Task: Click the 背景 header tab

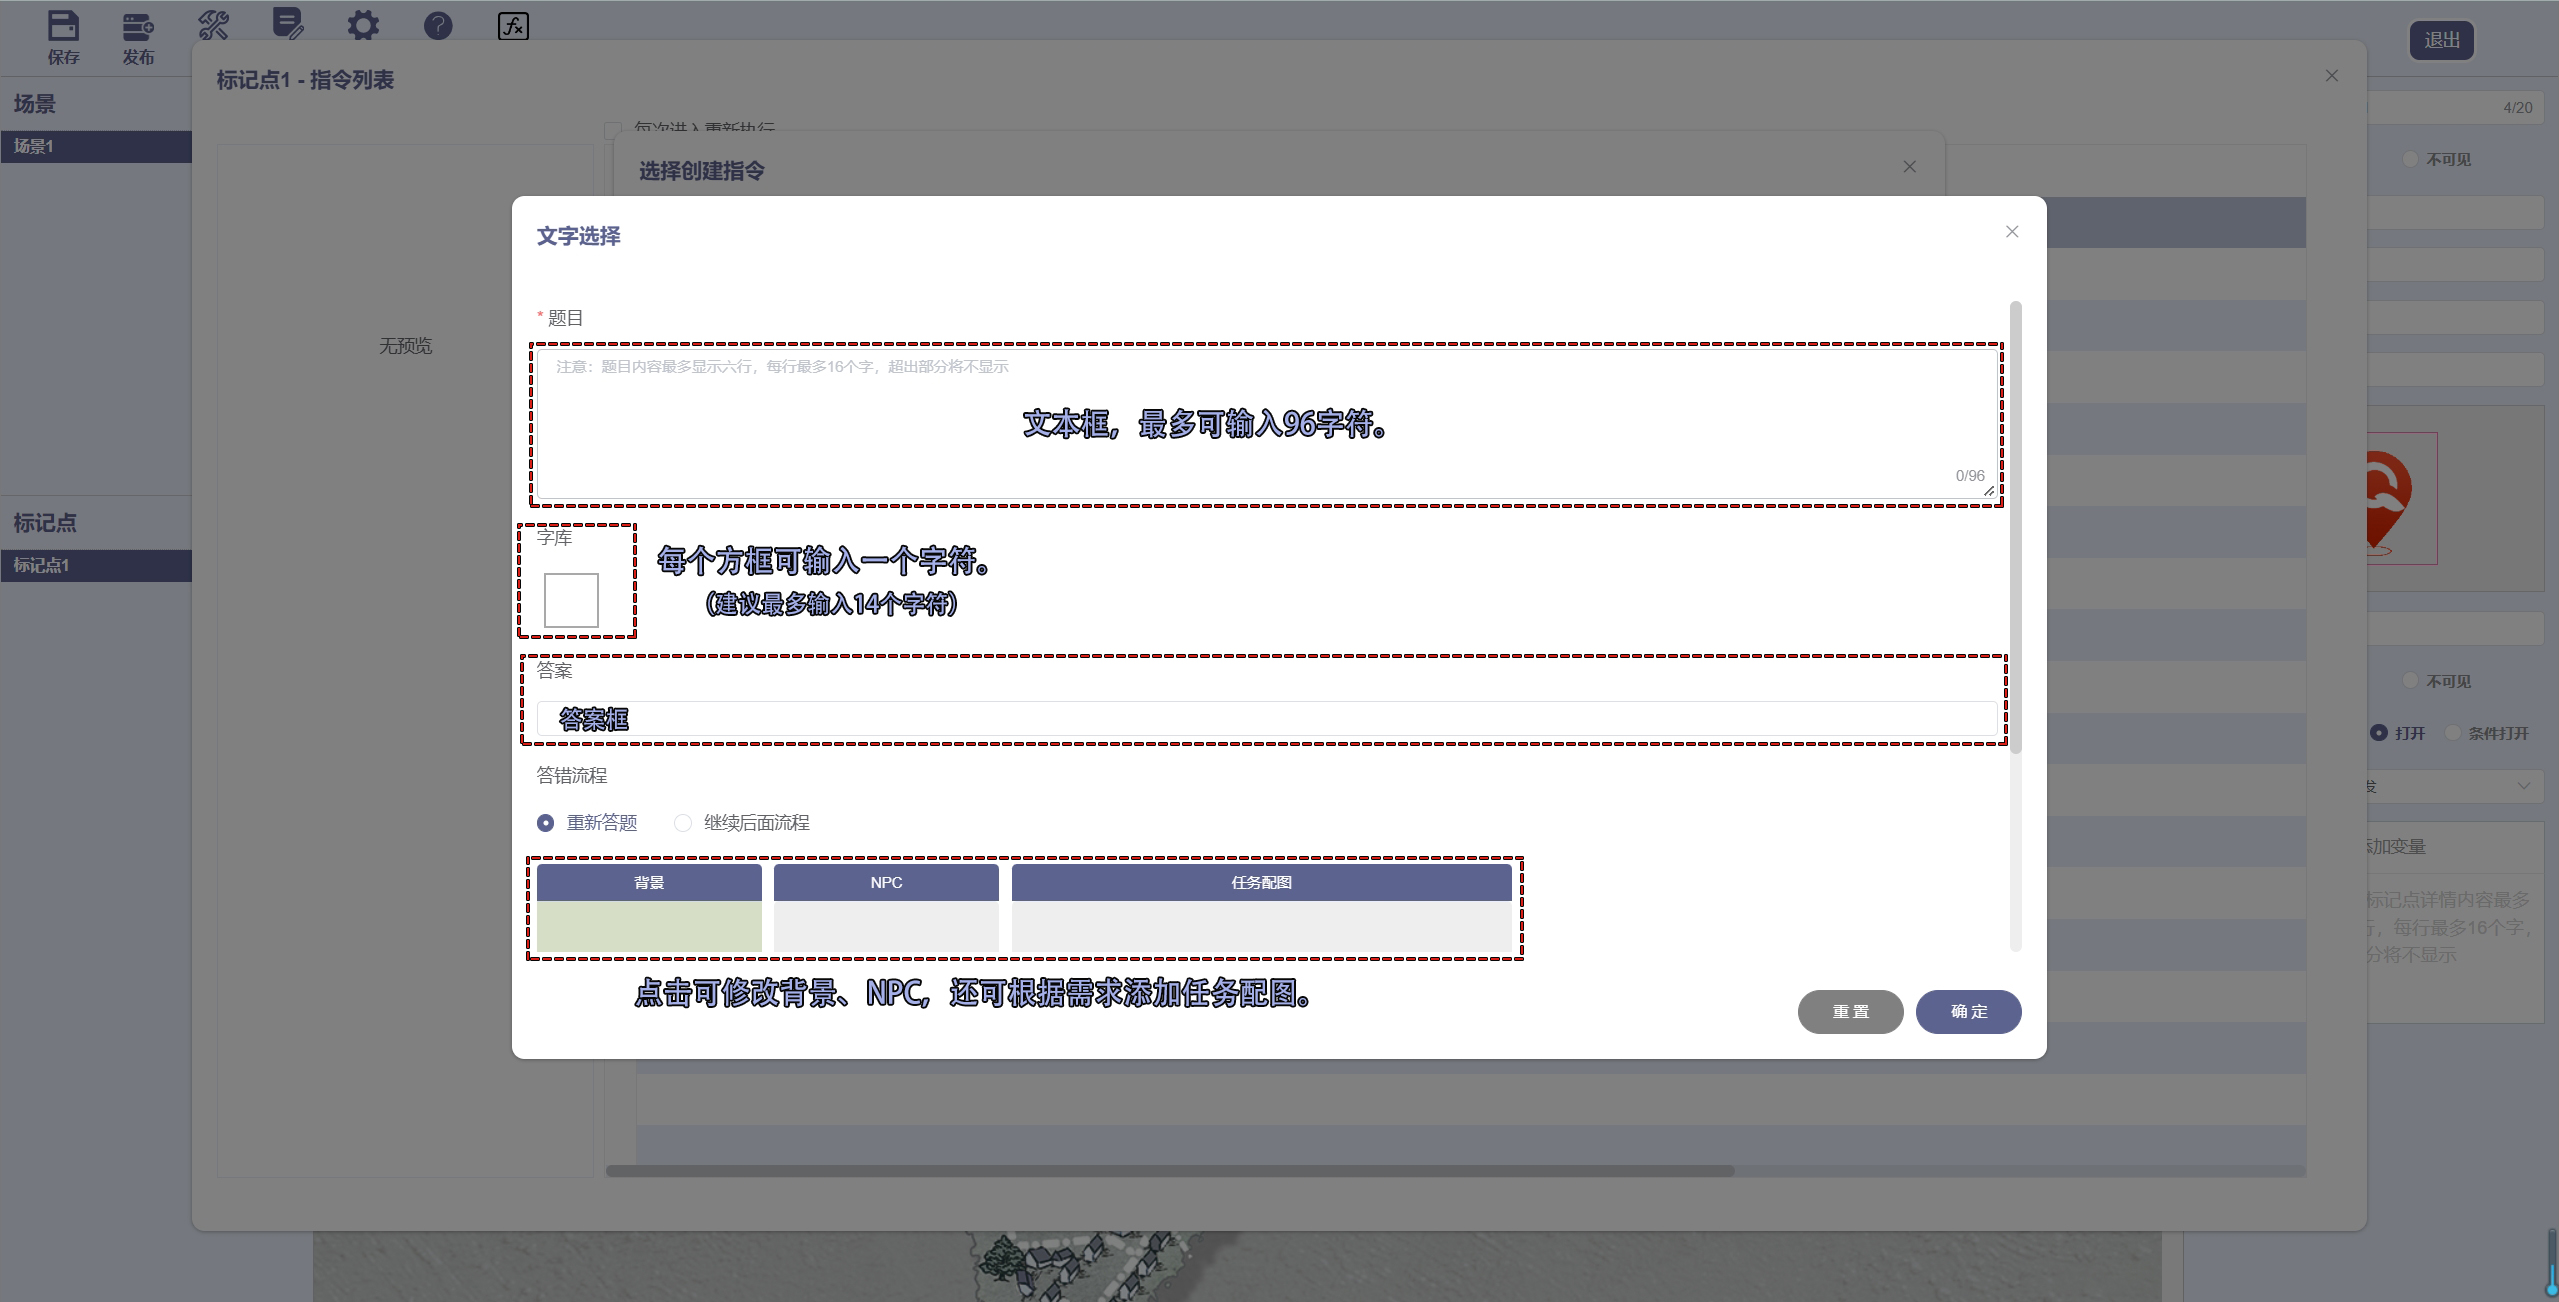Action: [649, 882]
